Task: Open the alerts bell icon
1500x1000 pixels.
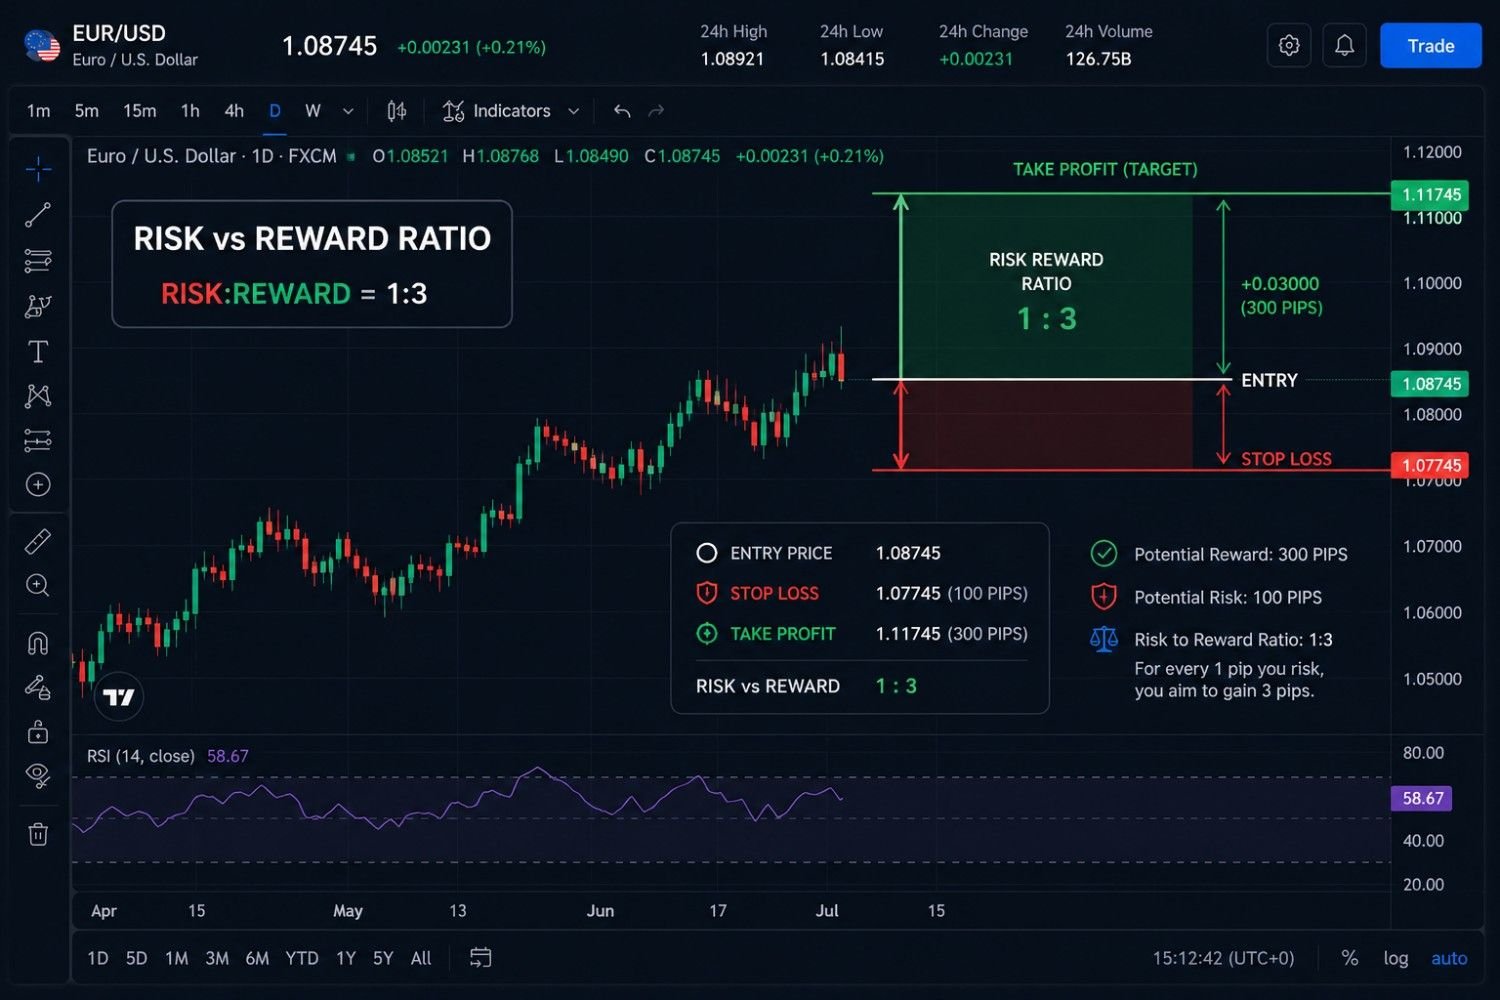Action: click(x=1344, y=46)
